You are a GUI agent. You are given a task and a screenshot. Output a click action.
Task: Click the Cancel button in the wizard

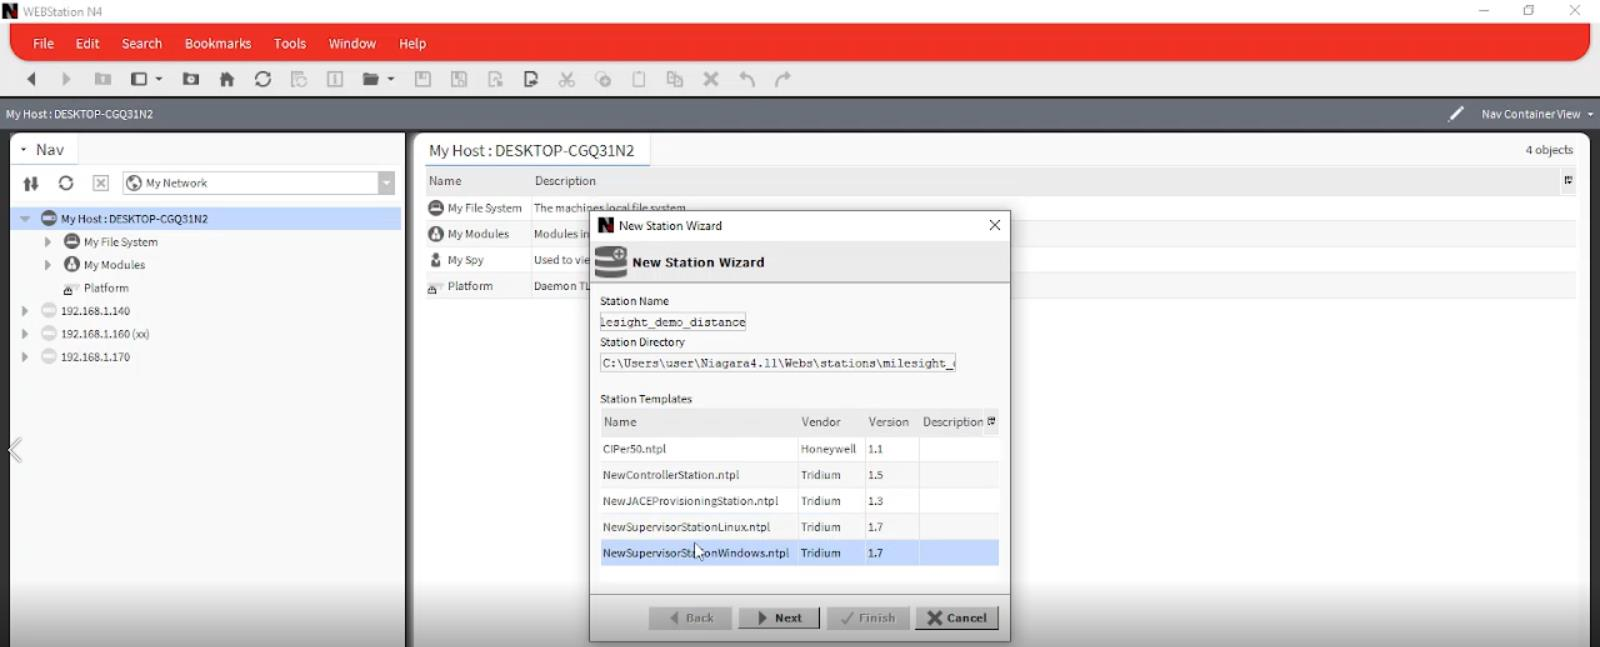click(x=957, y=618)
